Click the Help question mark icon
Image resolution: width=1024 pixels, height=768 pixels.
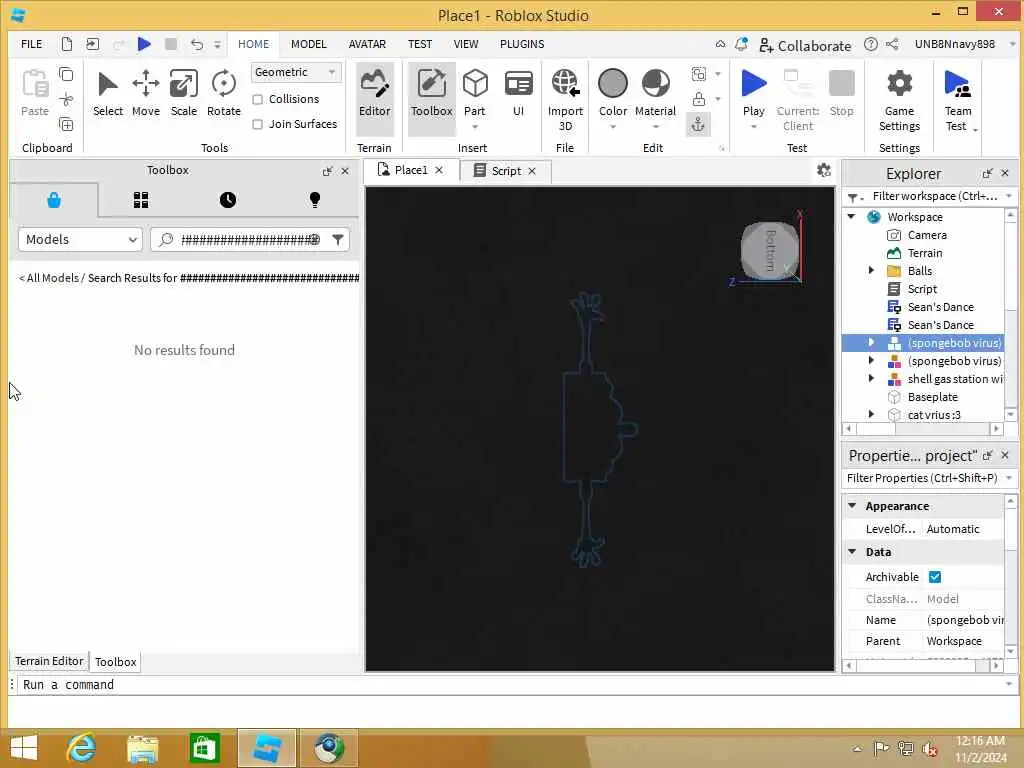(871, 44)
